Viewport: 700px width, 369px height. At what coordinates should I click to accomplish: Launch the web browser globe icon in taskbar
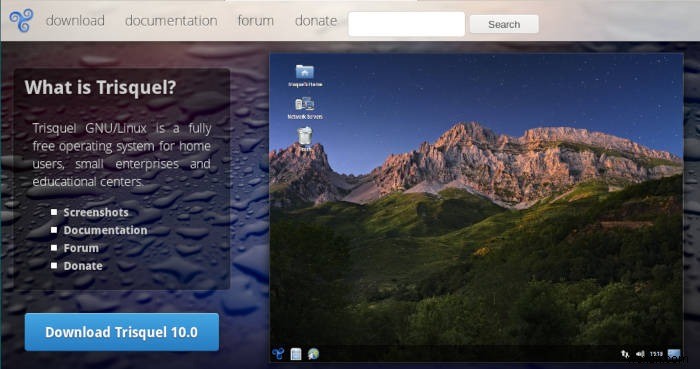point(313,354)
